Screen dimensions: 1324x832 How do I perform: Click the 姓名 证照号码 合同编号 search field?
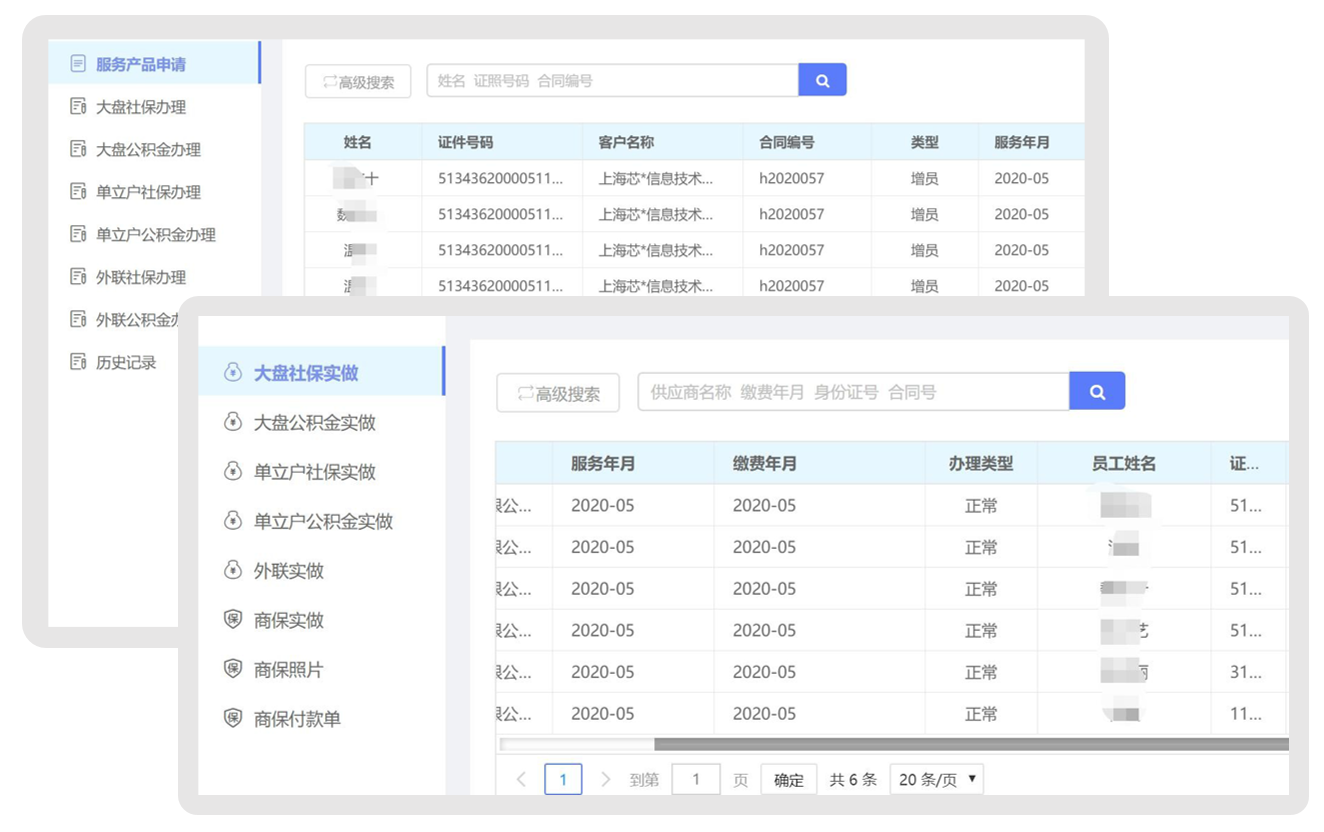pos(612,80)
